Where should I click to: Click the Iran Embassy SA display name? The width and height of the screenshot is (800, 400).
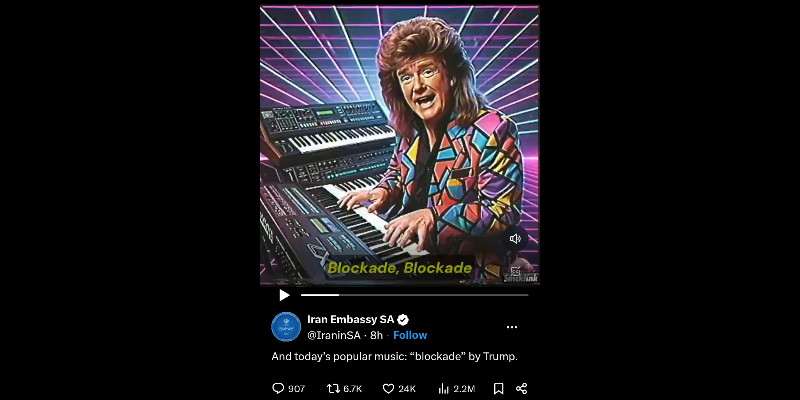[351, 320]
